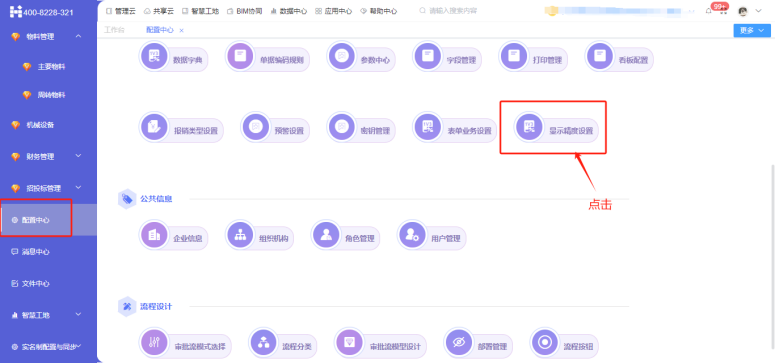Open 单据编码规则 settings icon

240,56
